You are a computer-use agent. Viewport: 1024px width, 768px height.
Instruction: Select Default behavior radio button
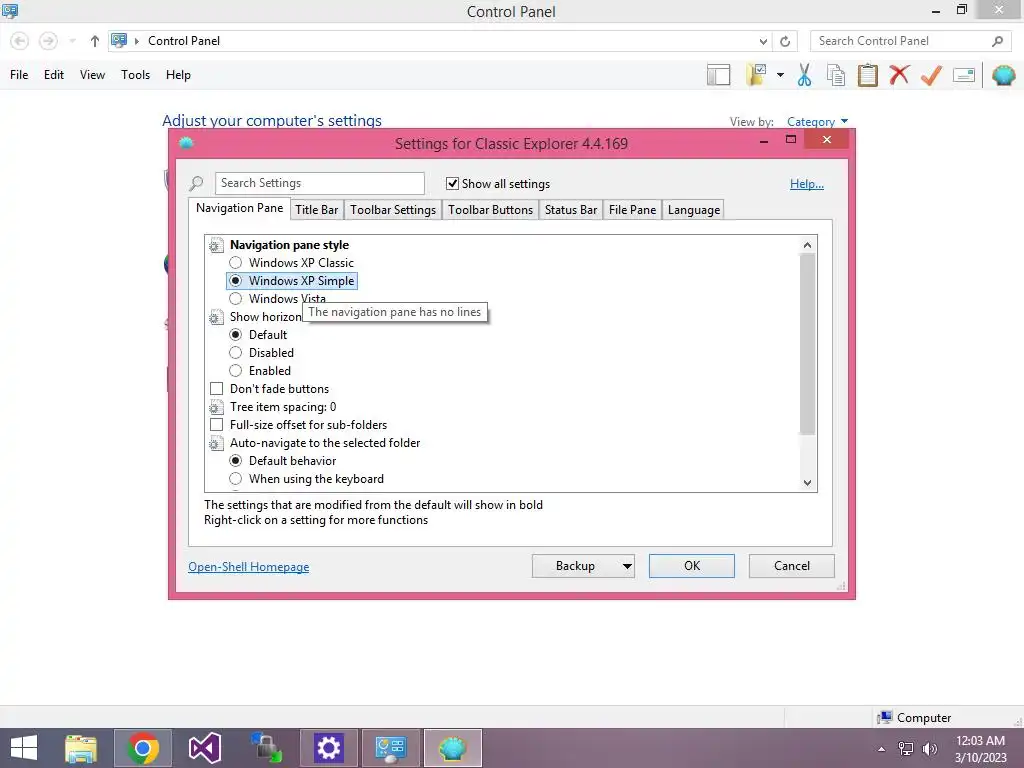click(236, 461)
